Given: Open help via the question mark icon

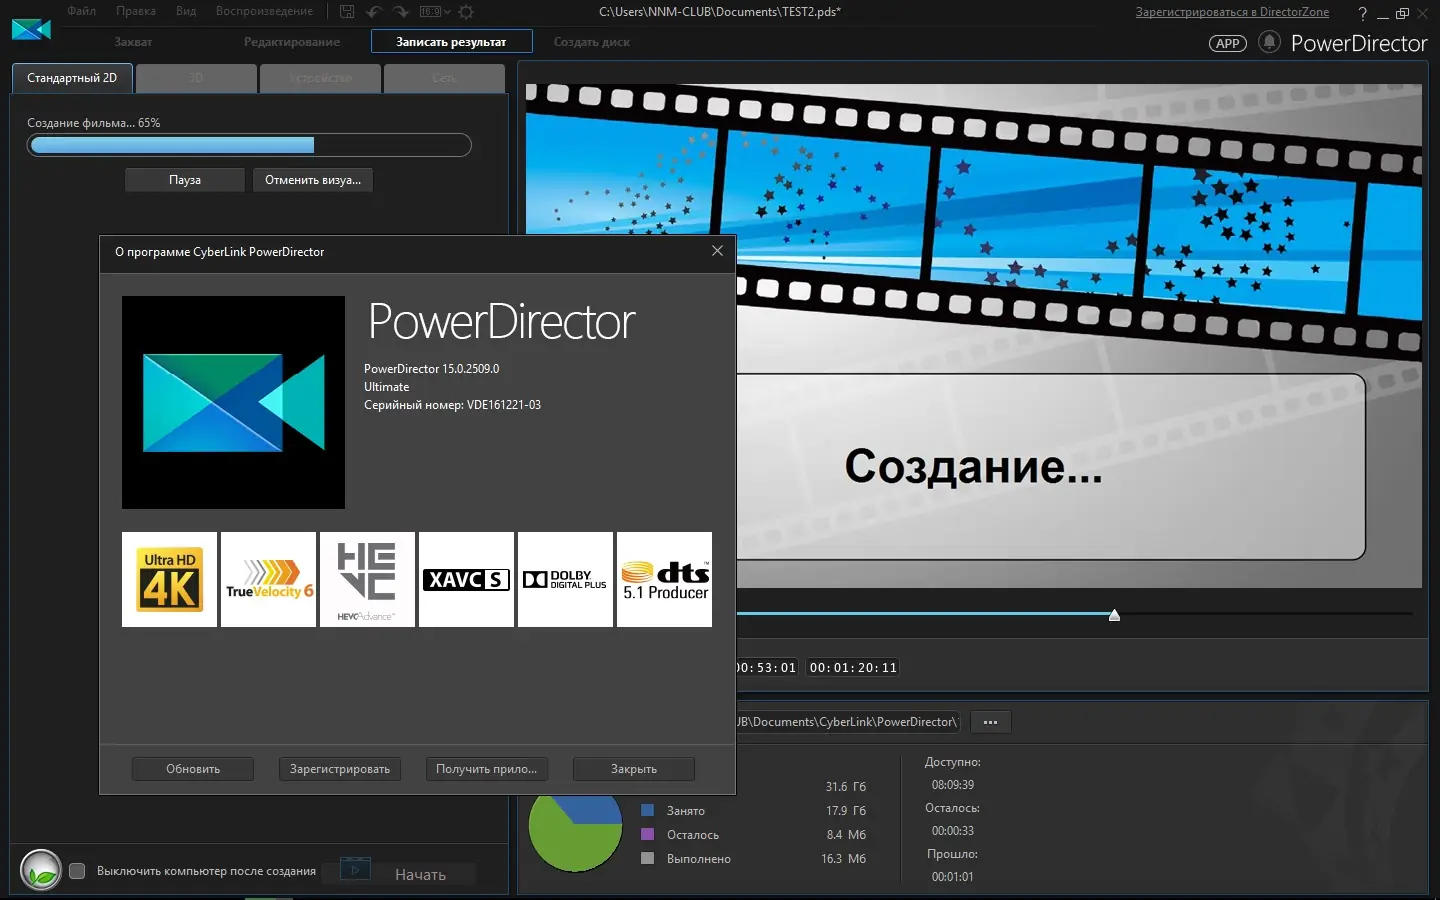Looking at the screenshot, I should 1362,13.
